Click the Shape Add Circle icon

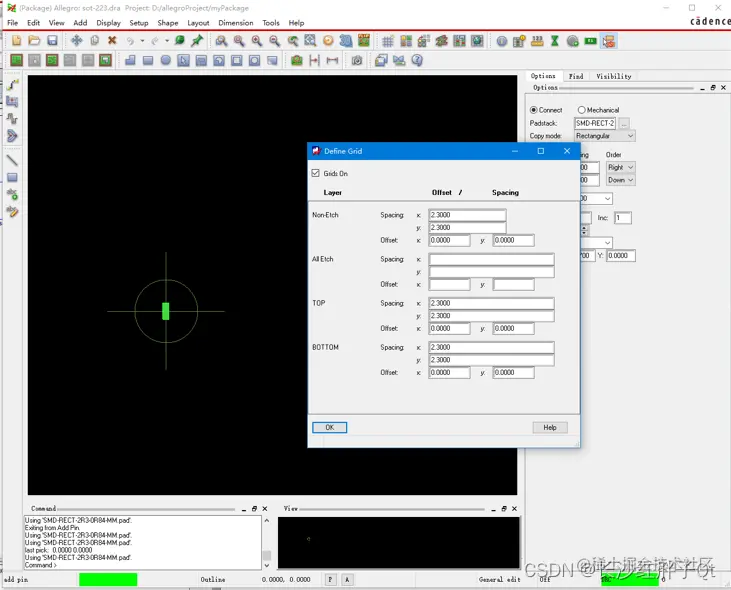tap(166, 60)
